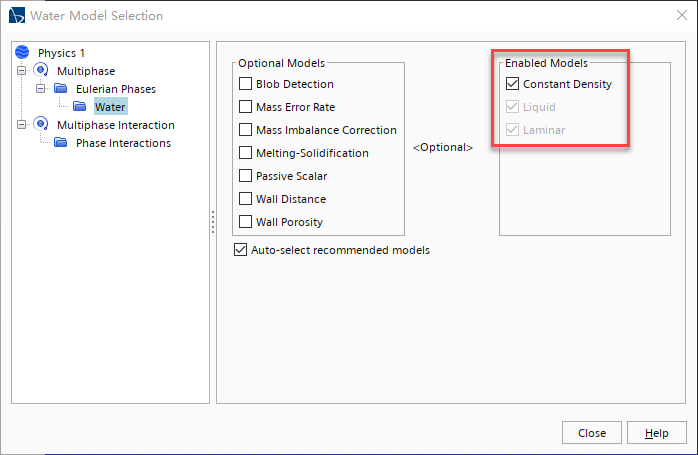The width and height of the screenshot is (698, 455).
Task: Collapse the Multiphase tree node
Action: (x=21, y=71)
